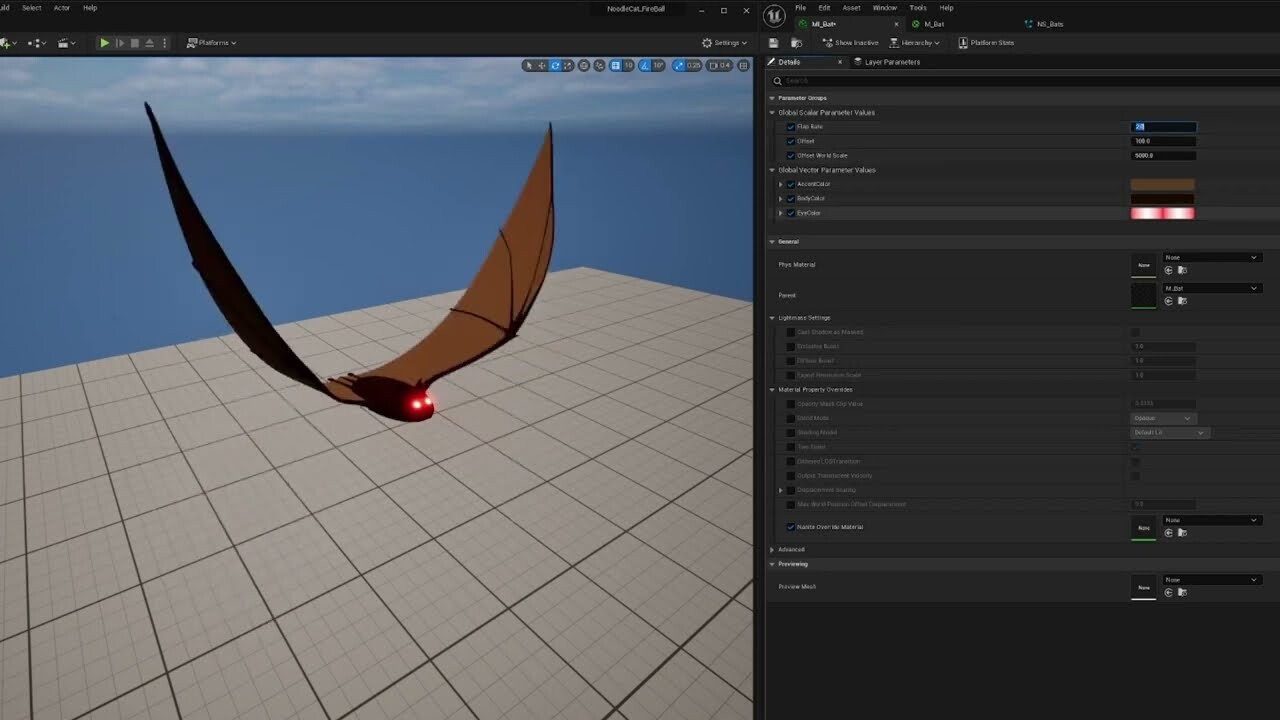Expand the EyeColor vector parameter
The width and height of the screenshot is (1280, 720).
coord(781,212)
